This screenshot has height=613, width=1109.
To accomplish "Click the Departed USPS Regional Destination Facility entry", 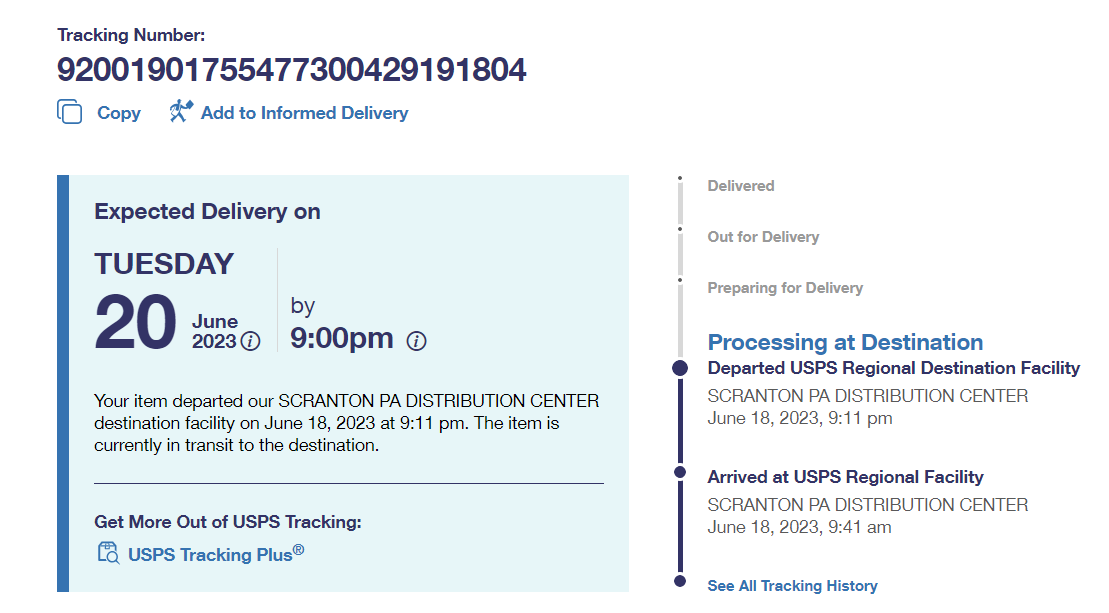I will pyautogui.click(x=893, y=368).
